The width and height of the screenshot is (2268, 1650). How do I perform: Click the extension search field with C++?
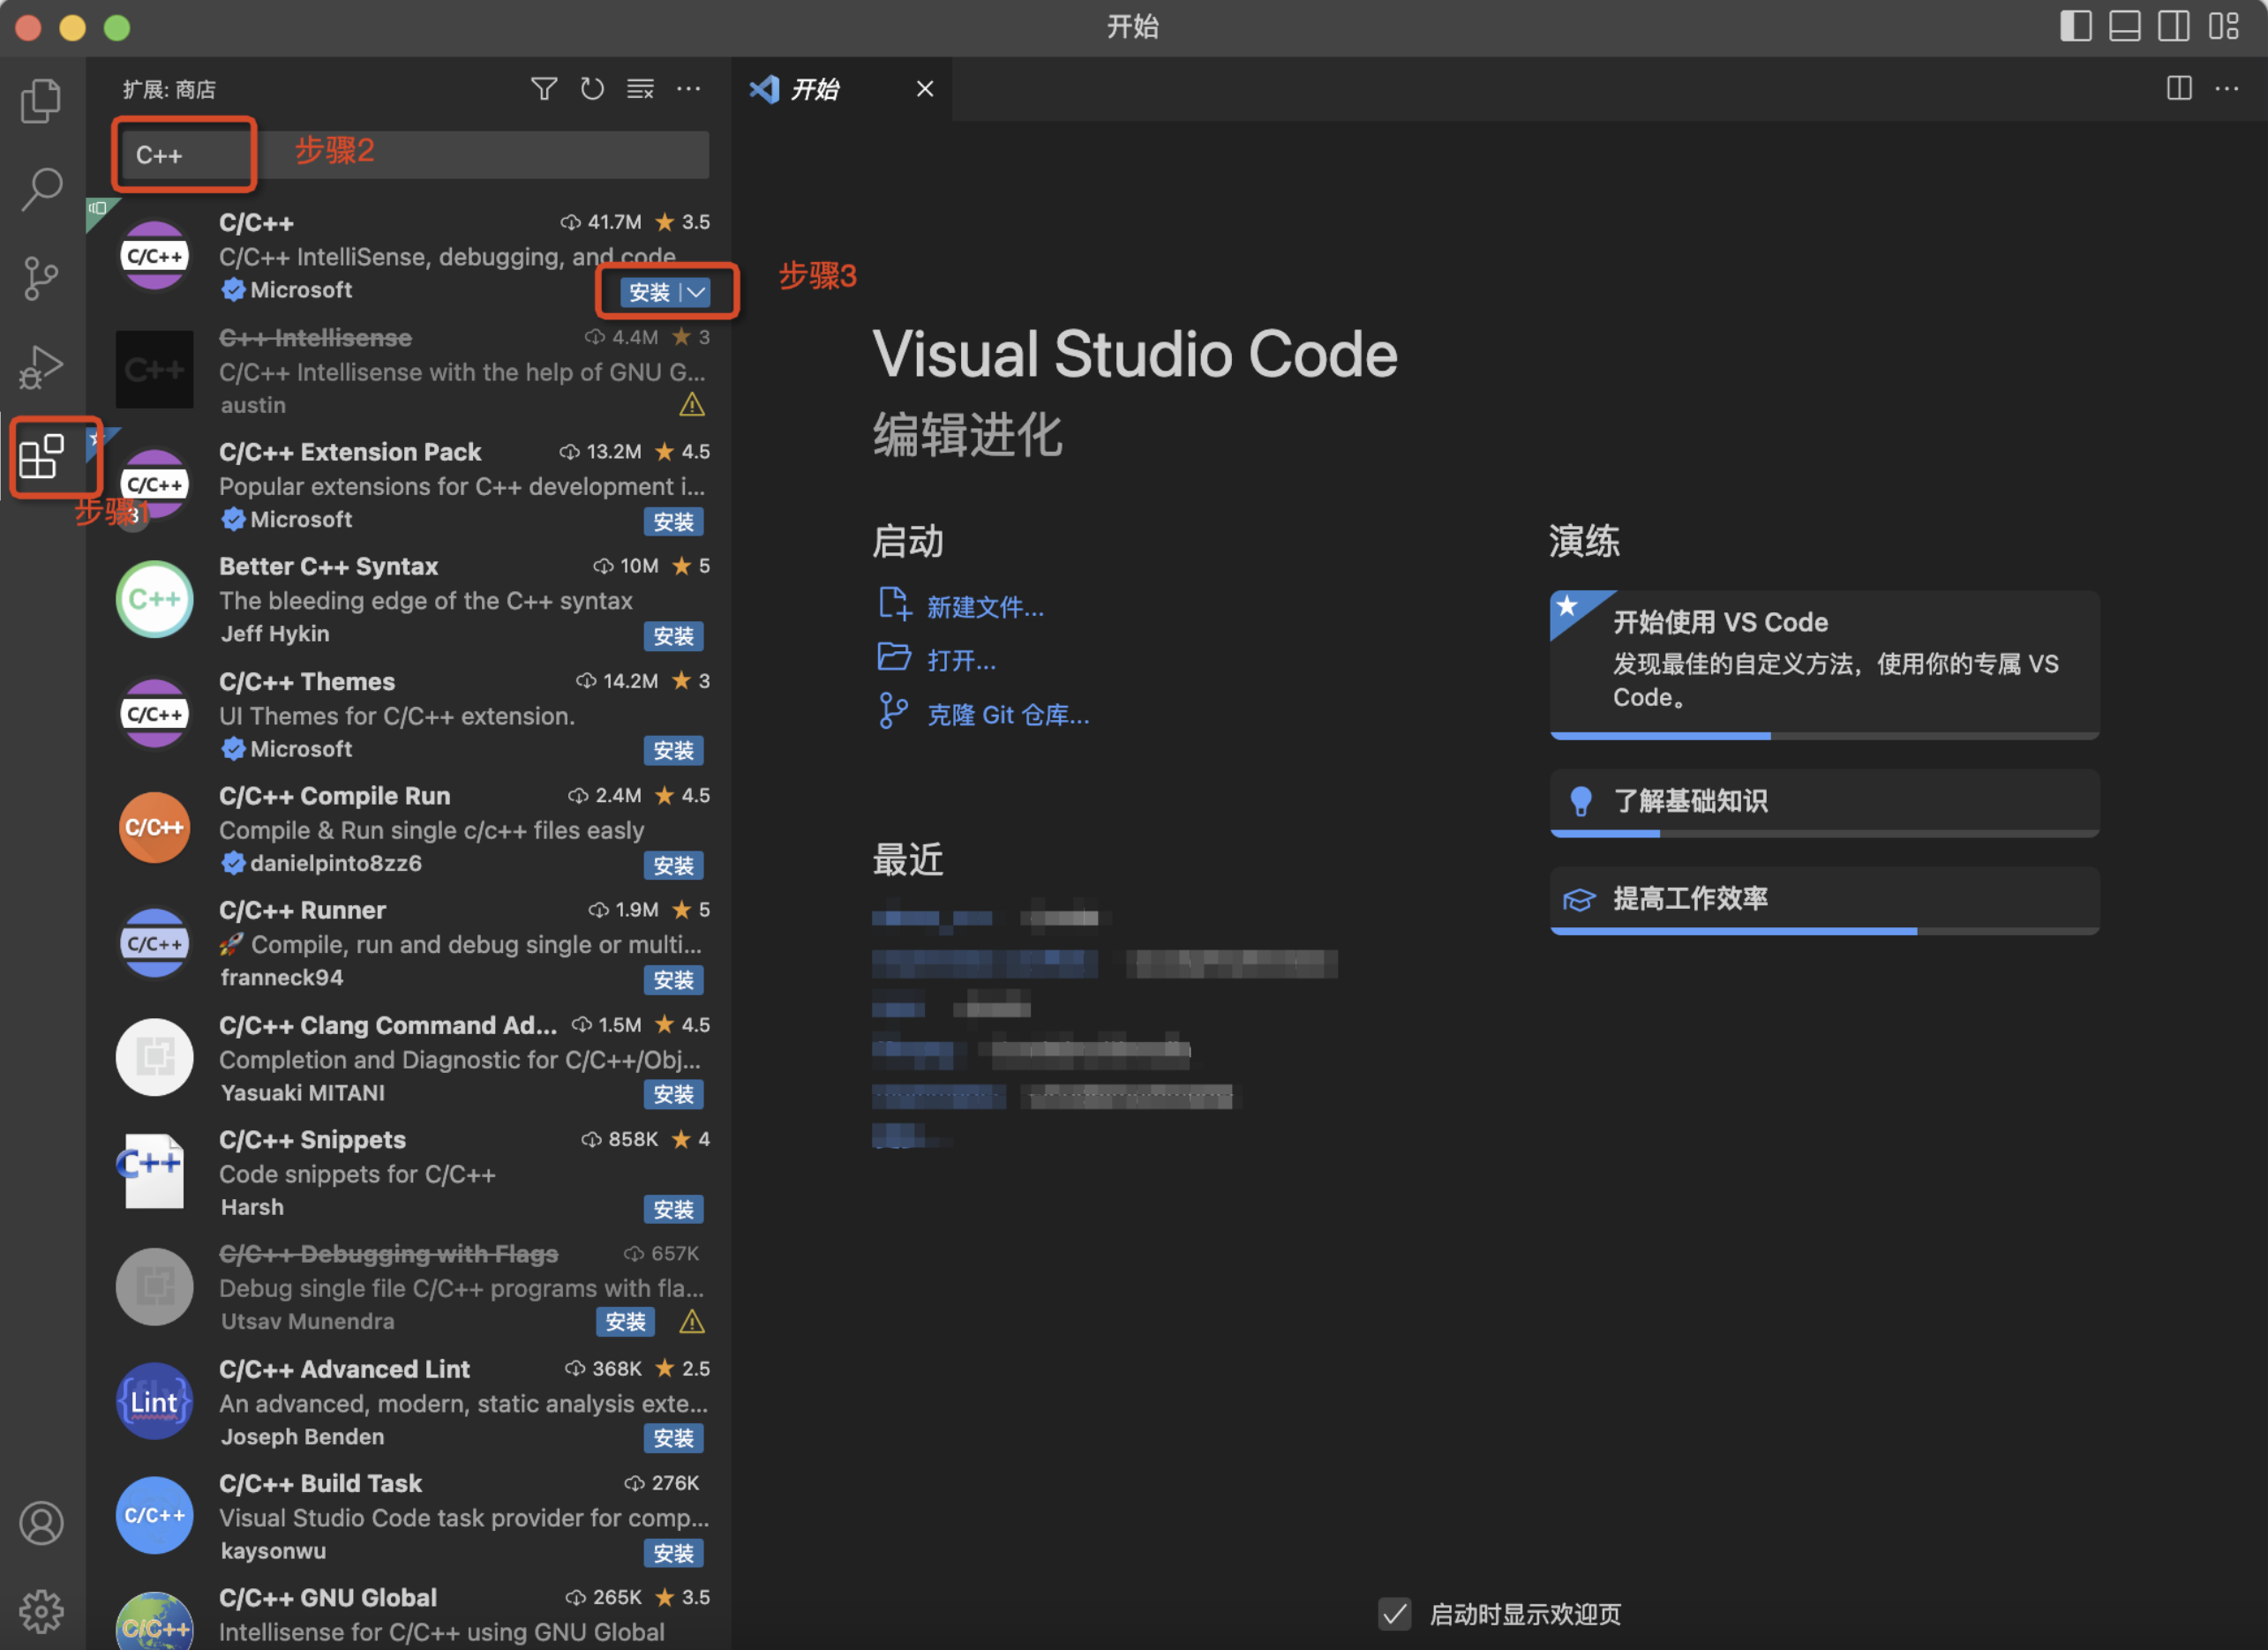(414, 155)
